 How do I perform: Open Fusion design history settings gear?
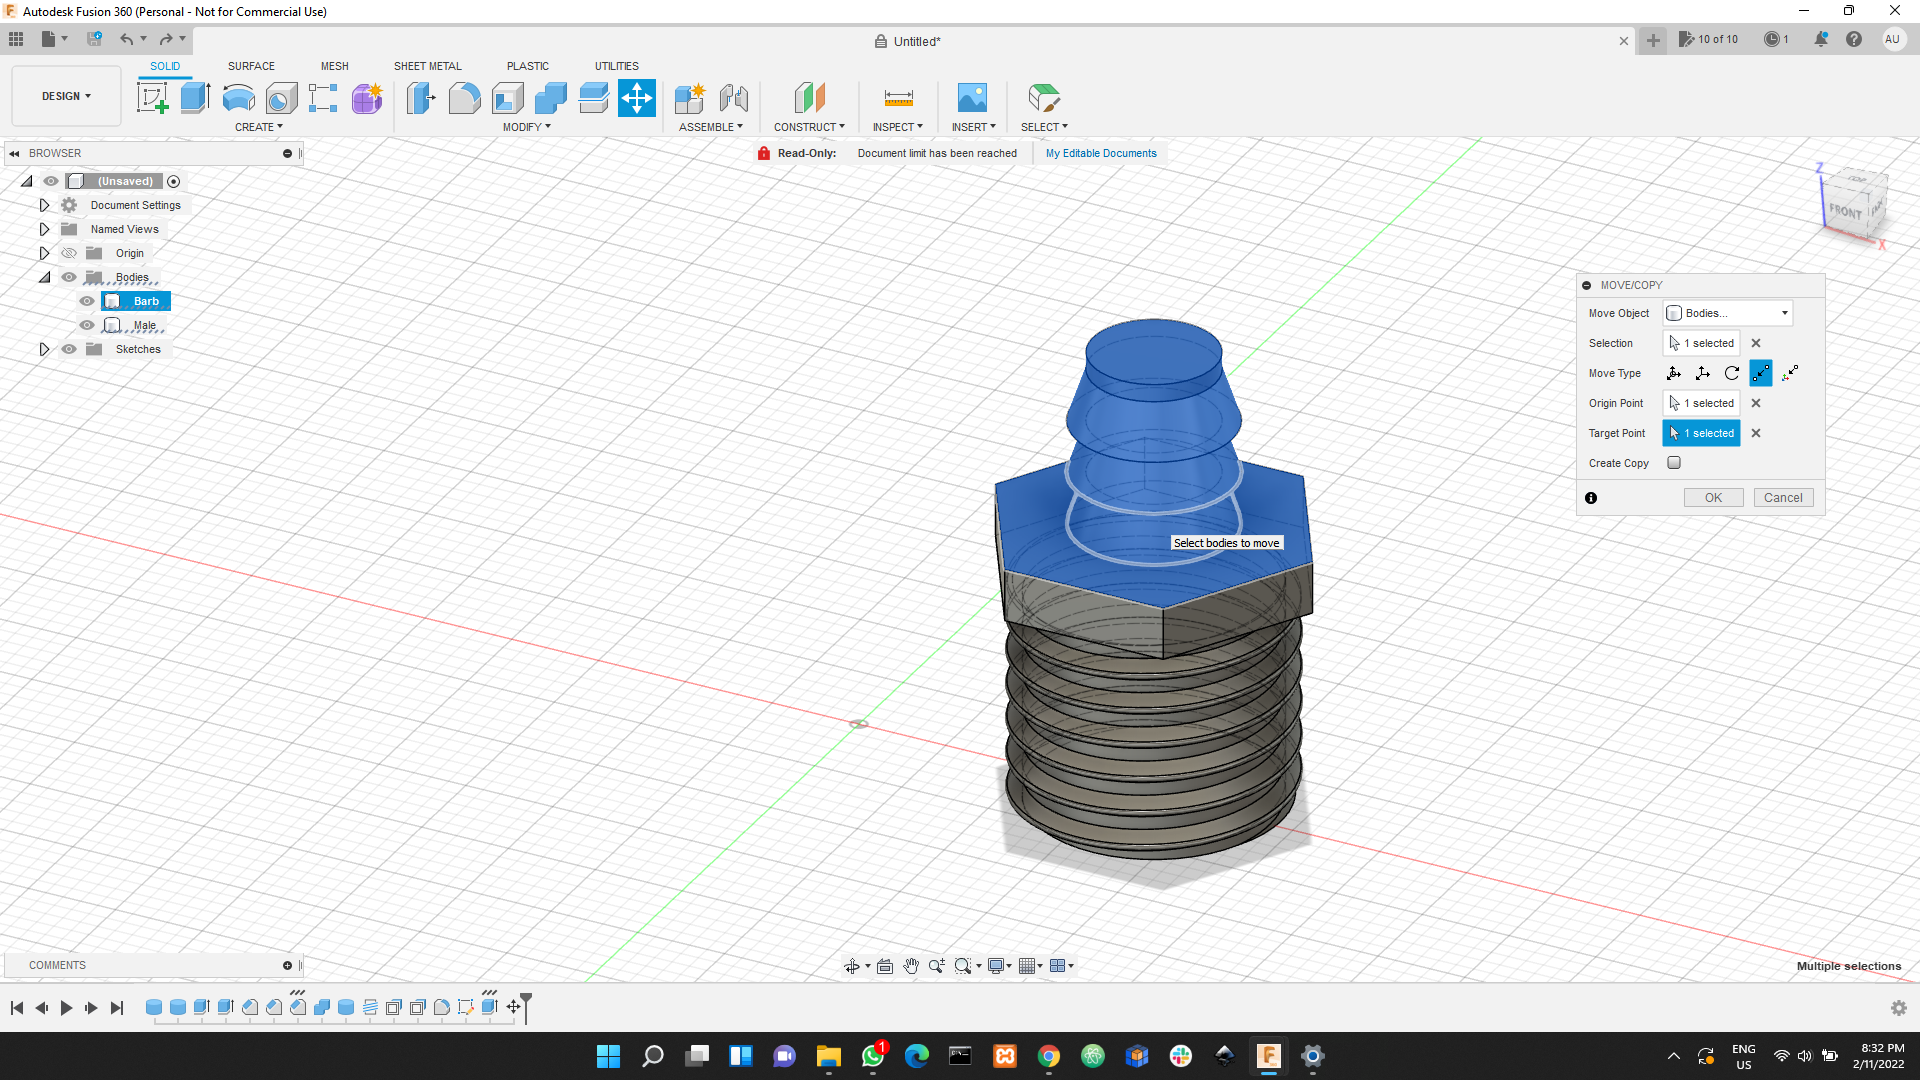coord(1898,1008)
